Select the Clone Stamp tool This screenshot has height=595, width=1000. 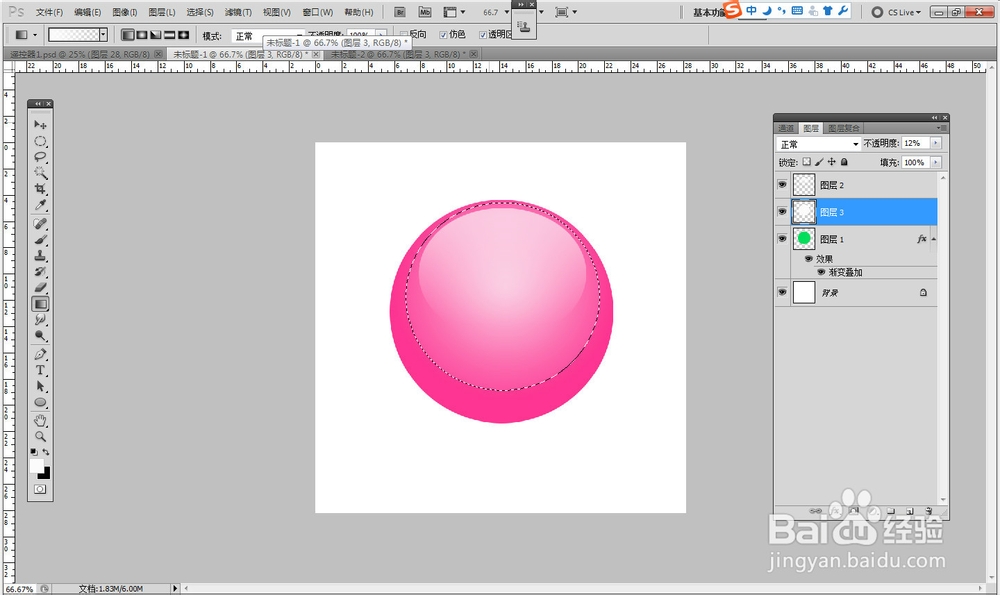(x=41, y=255)
